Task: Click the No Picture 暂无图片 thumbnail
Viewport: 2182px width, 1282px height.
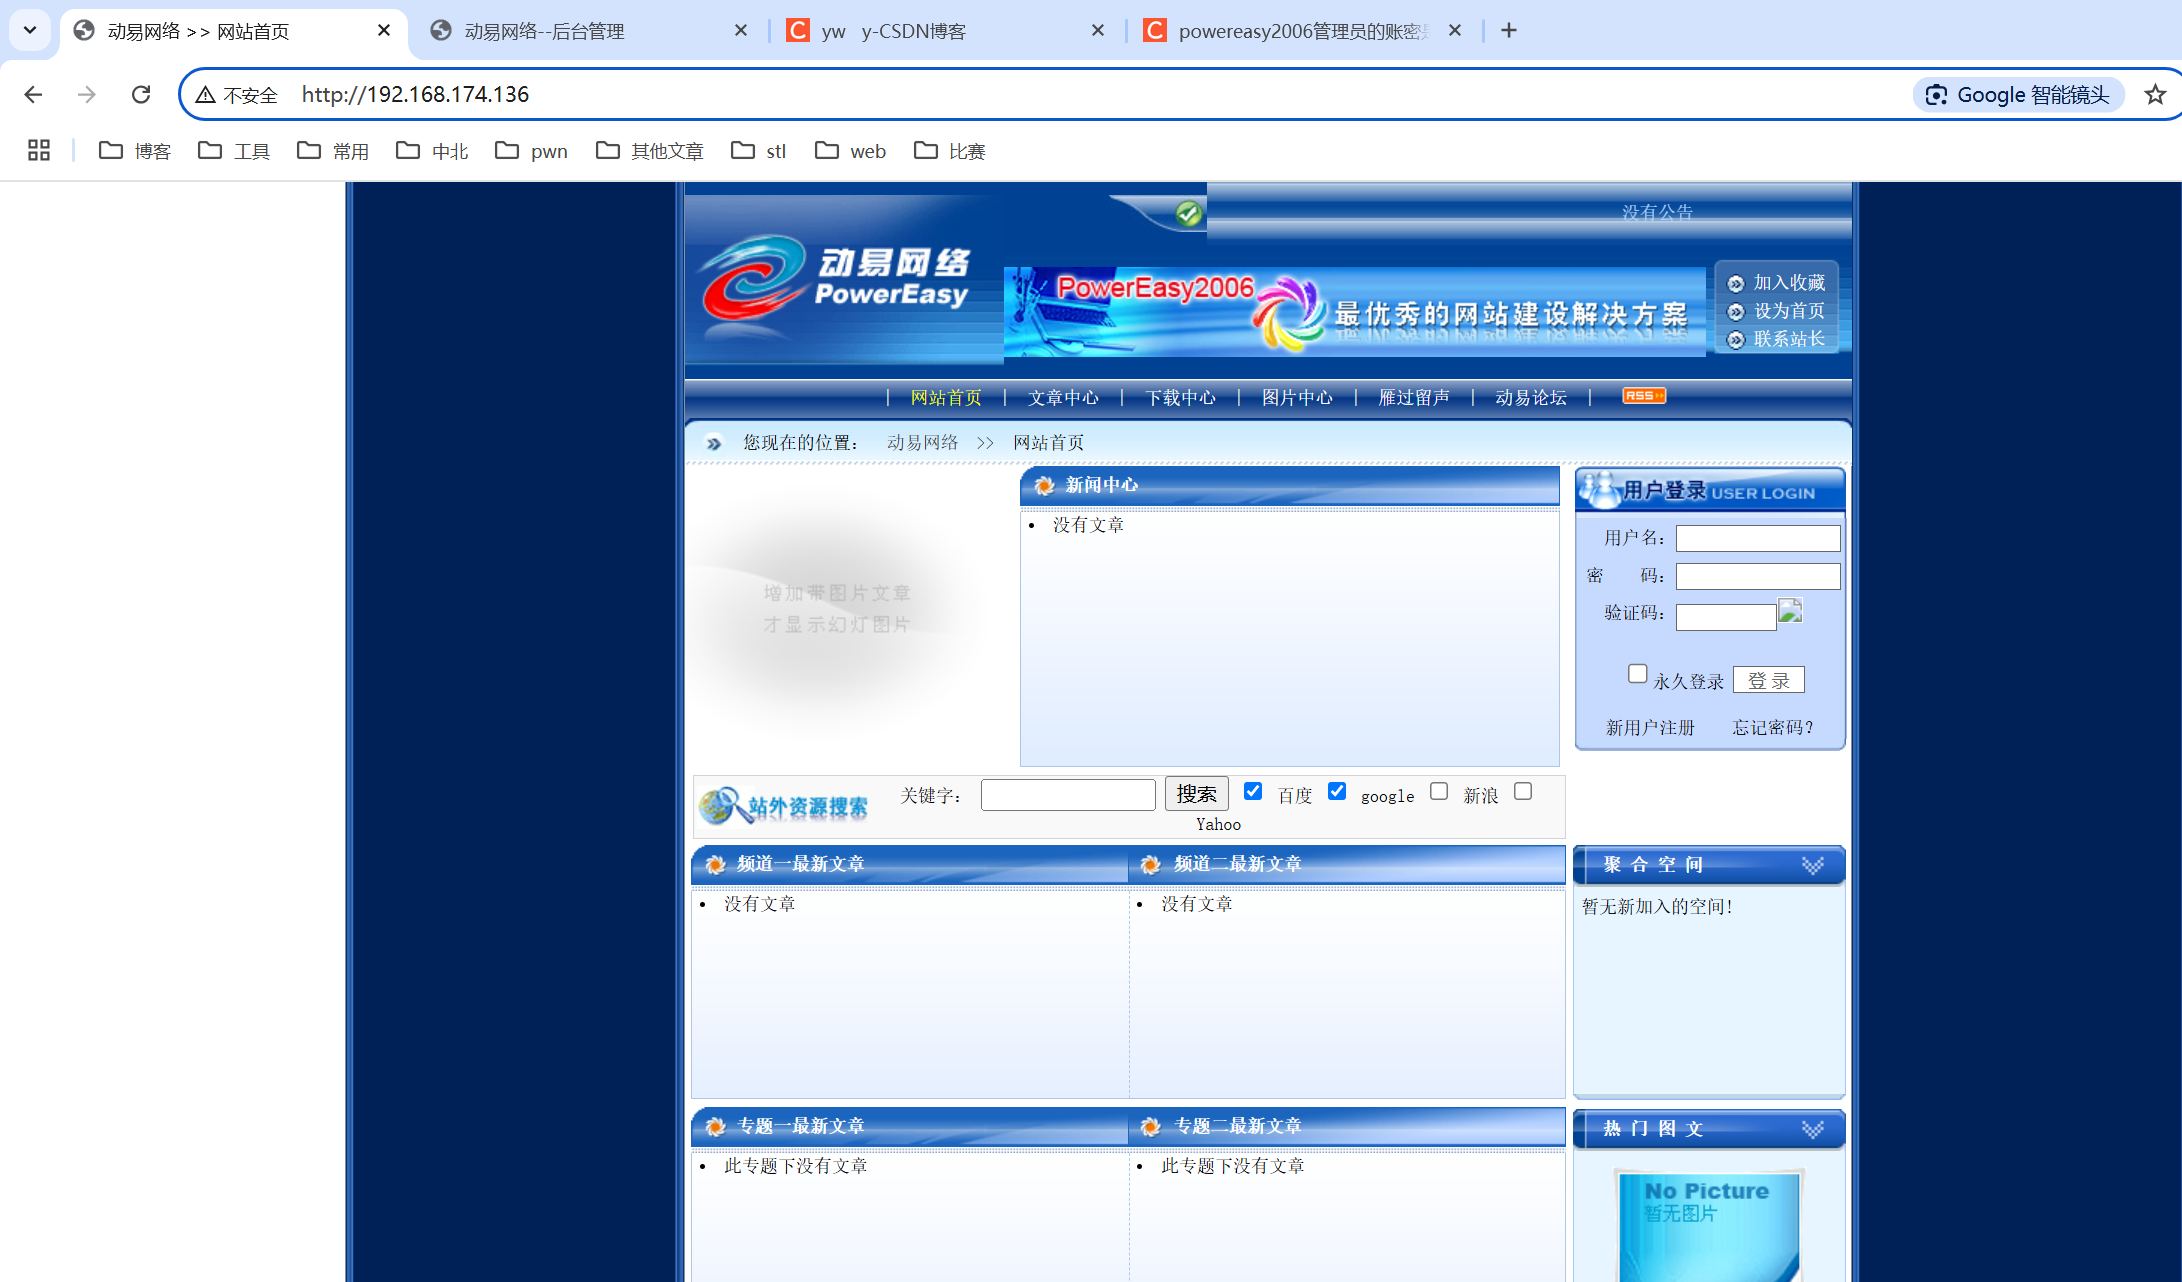Action: 1709,1226
